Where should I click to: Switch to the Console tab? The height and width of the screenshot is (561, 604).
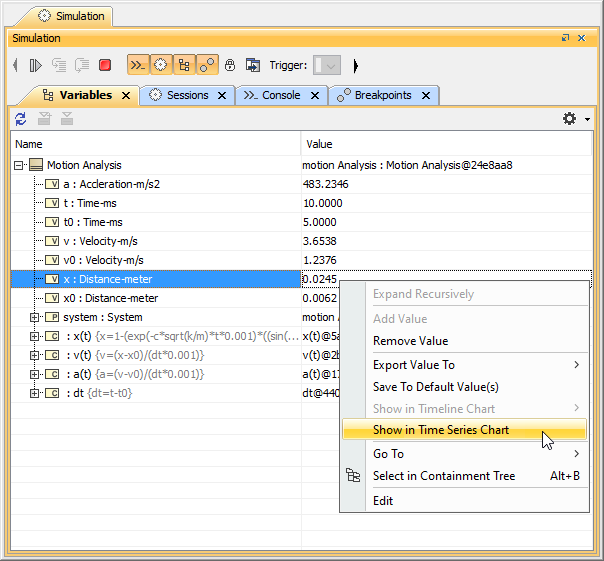(280, 95)
